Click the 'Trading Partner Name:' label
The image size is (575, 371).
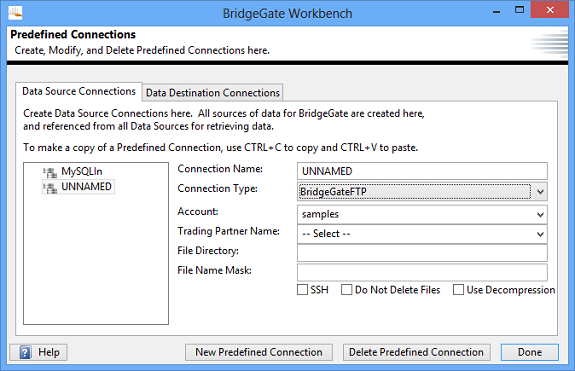228,231
